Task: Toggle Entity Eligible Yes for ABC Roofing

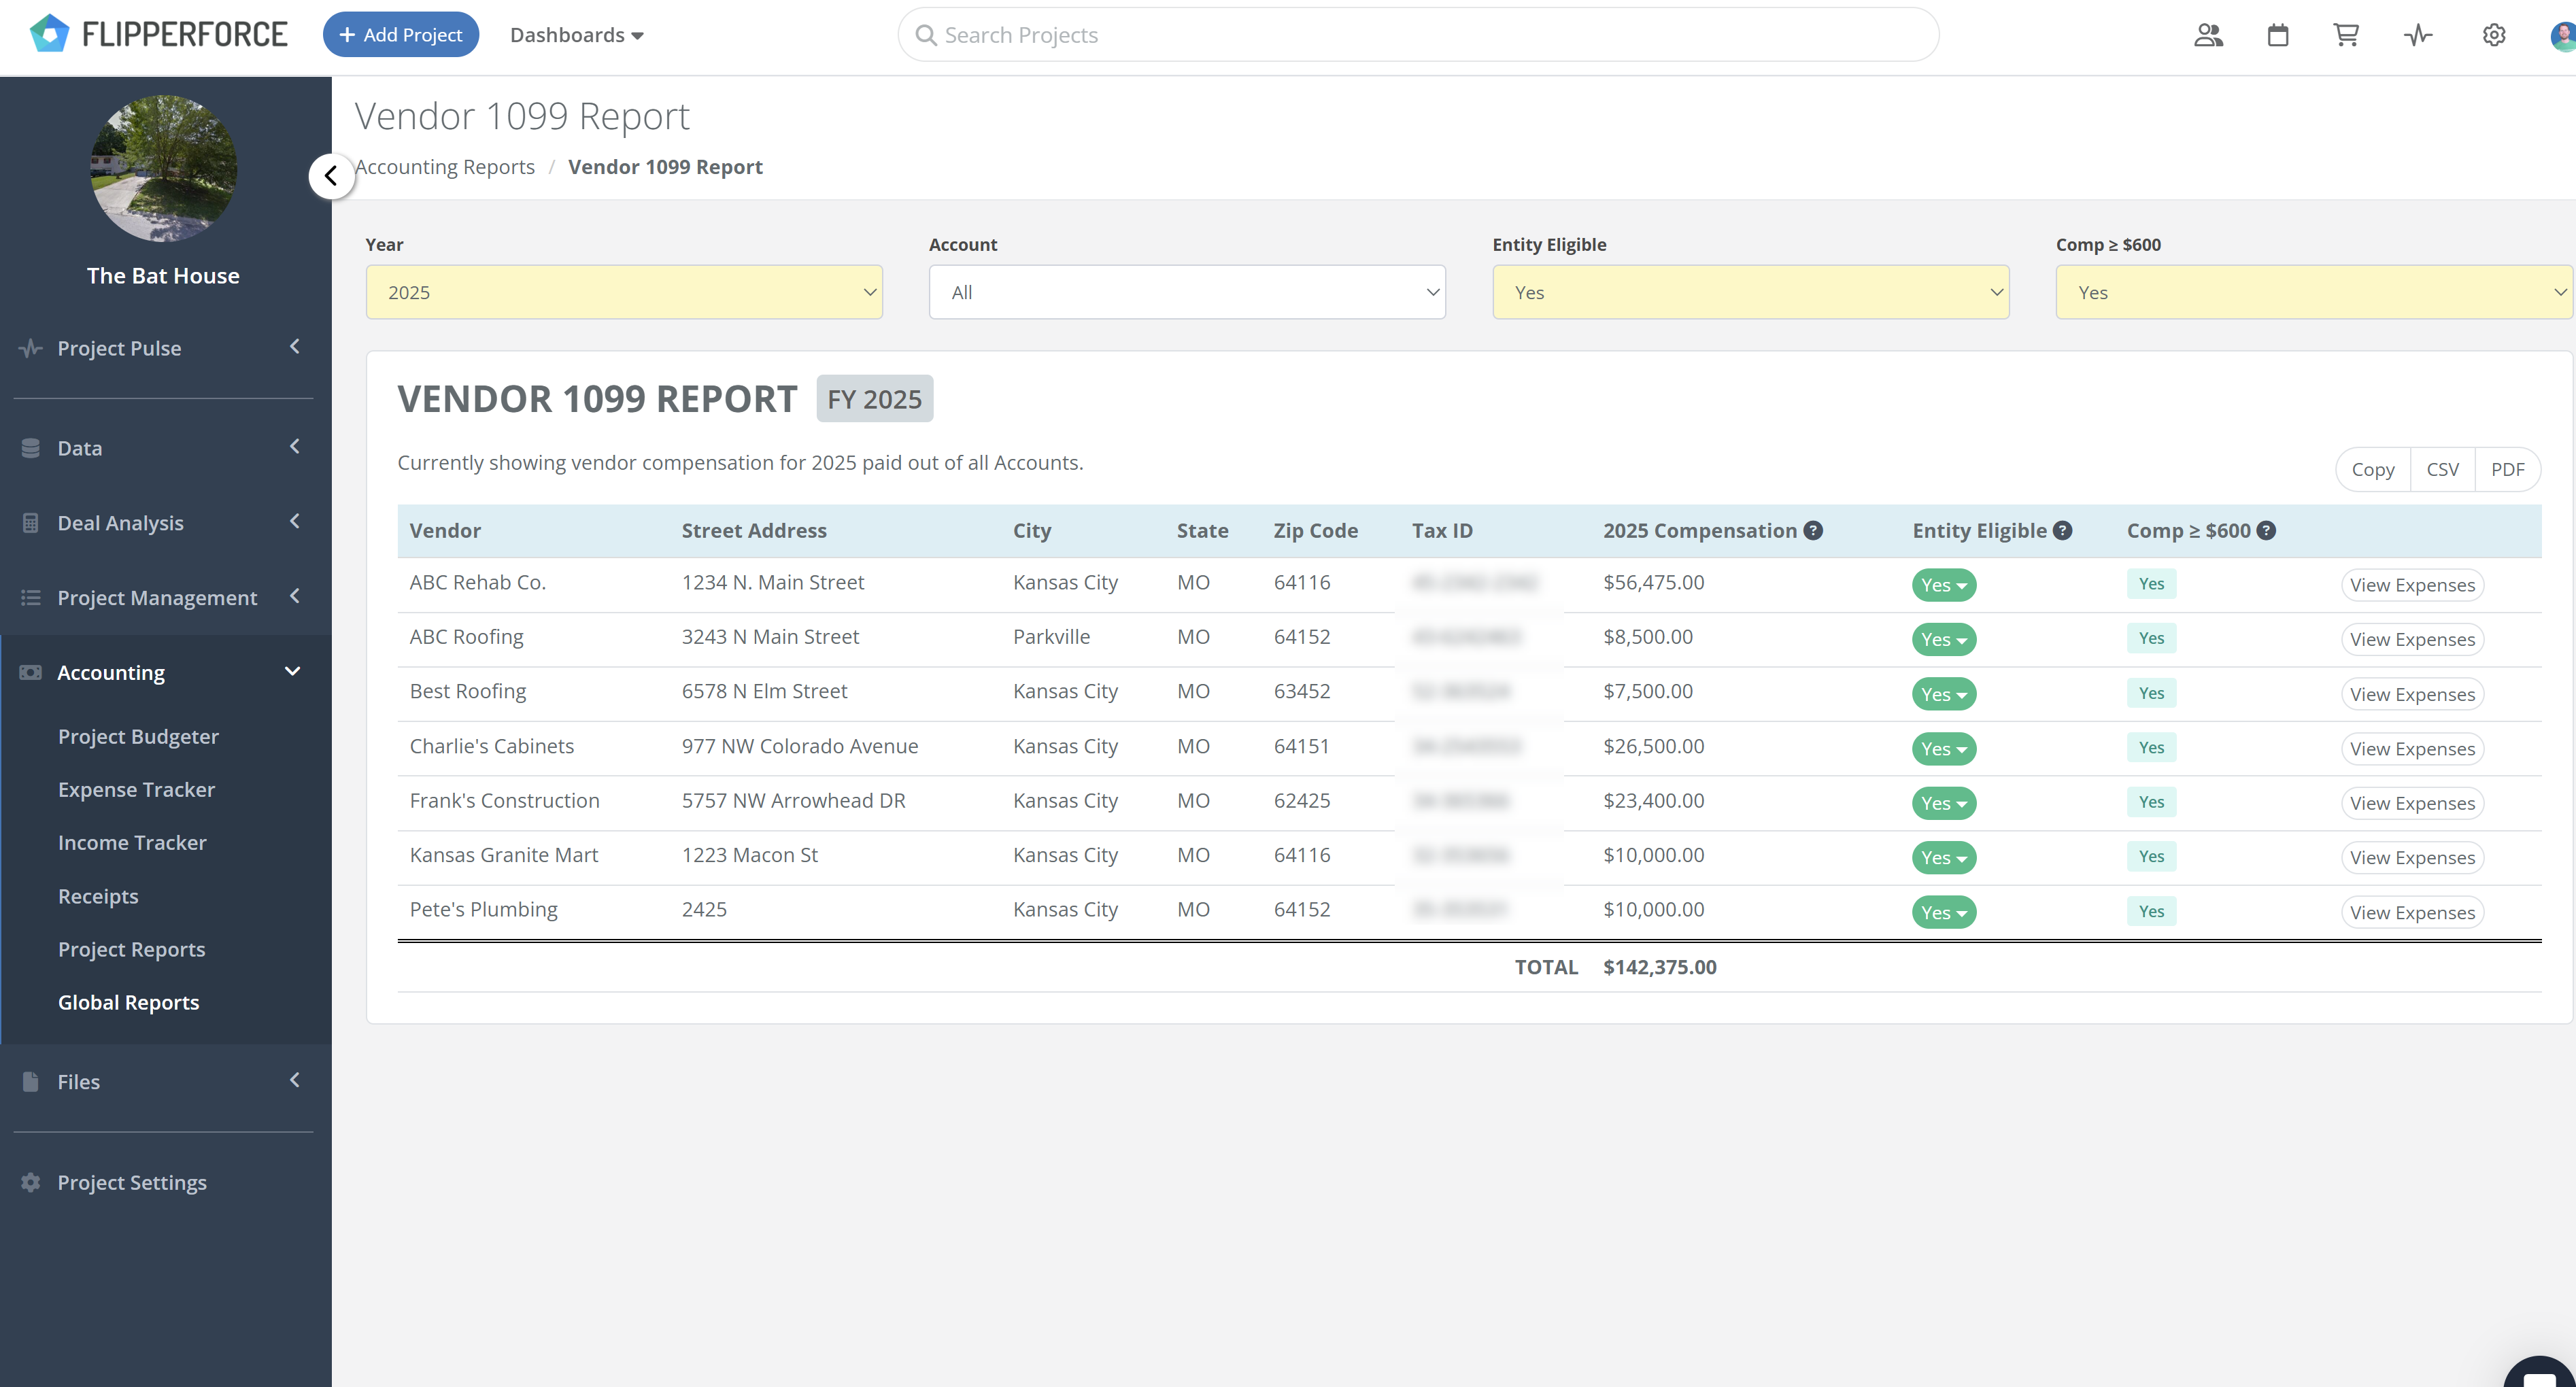Action: [1943, 640]
